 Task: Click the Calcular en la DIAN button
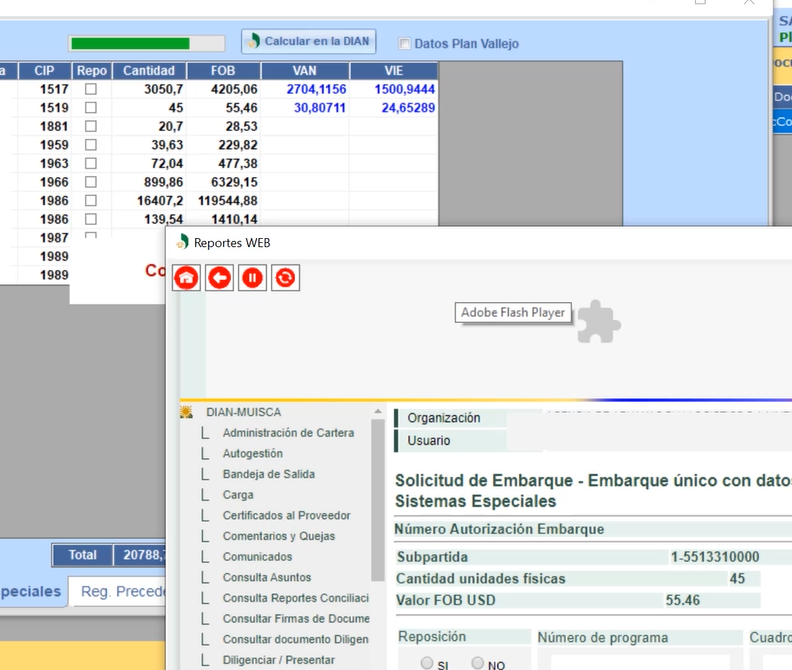(308, 42)
